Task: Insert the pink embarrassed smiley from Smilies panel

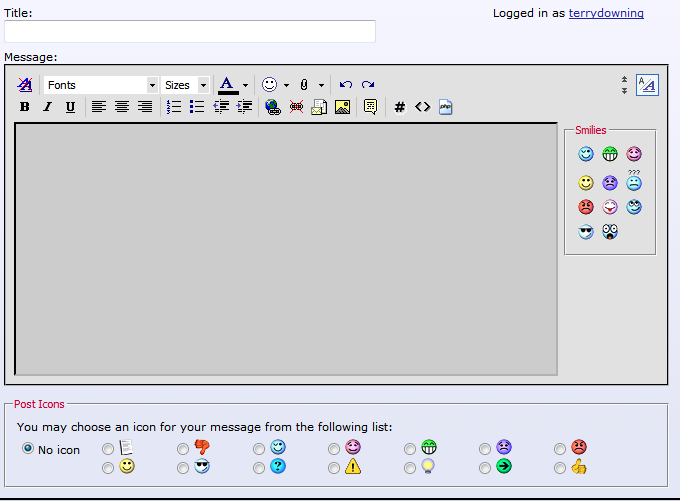Action: (x=634, y=154)
